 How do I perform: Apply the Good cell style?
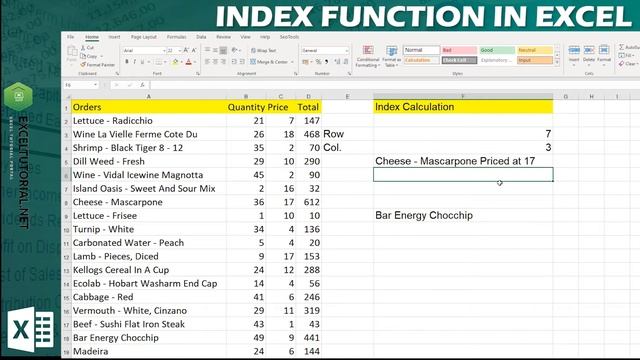click(497, 50)
